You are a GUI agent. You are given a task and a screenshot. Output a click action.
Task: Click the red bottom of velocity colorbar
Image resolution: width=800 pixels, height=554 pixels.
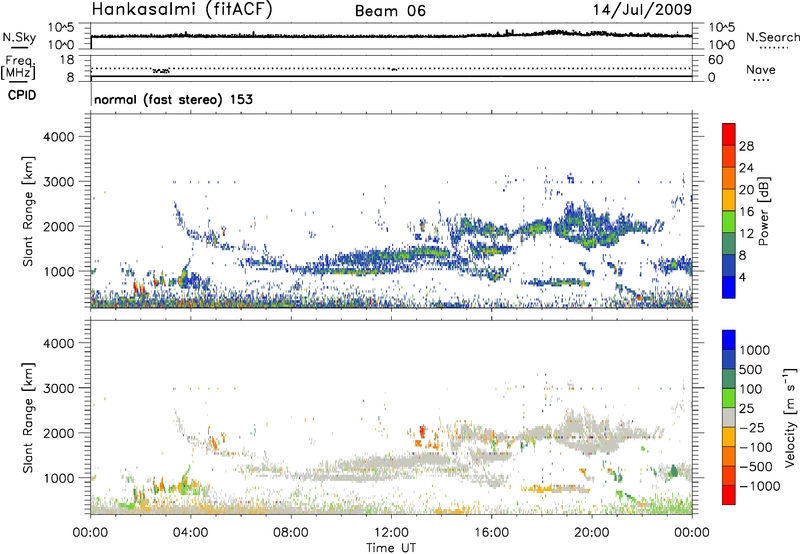pos(729,495)
